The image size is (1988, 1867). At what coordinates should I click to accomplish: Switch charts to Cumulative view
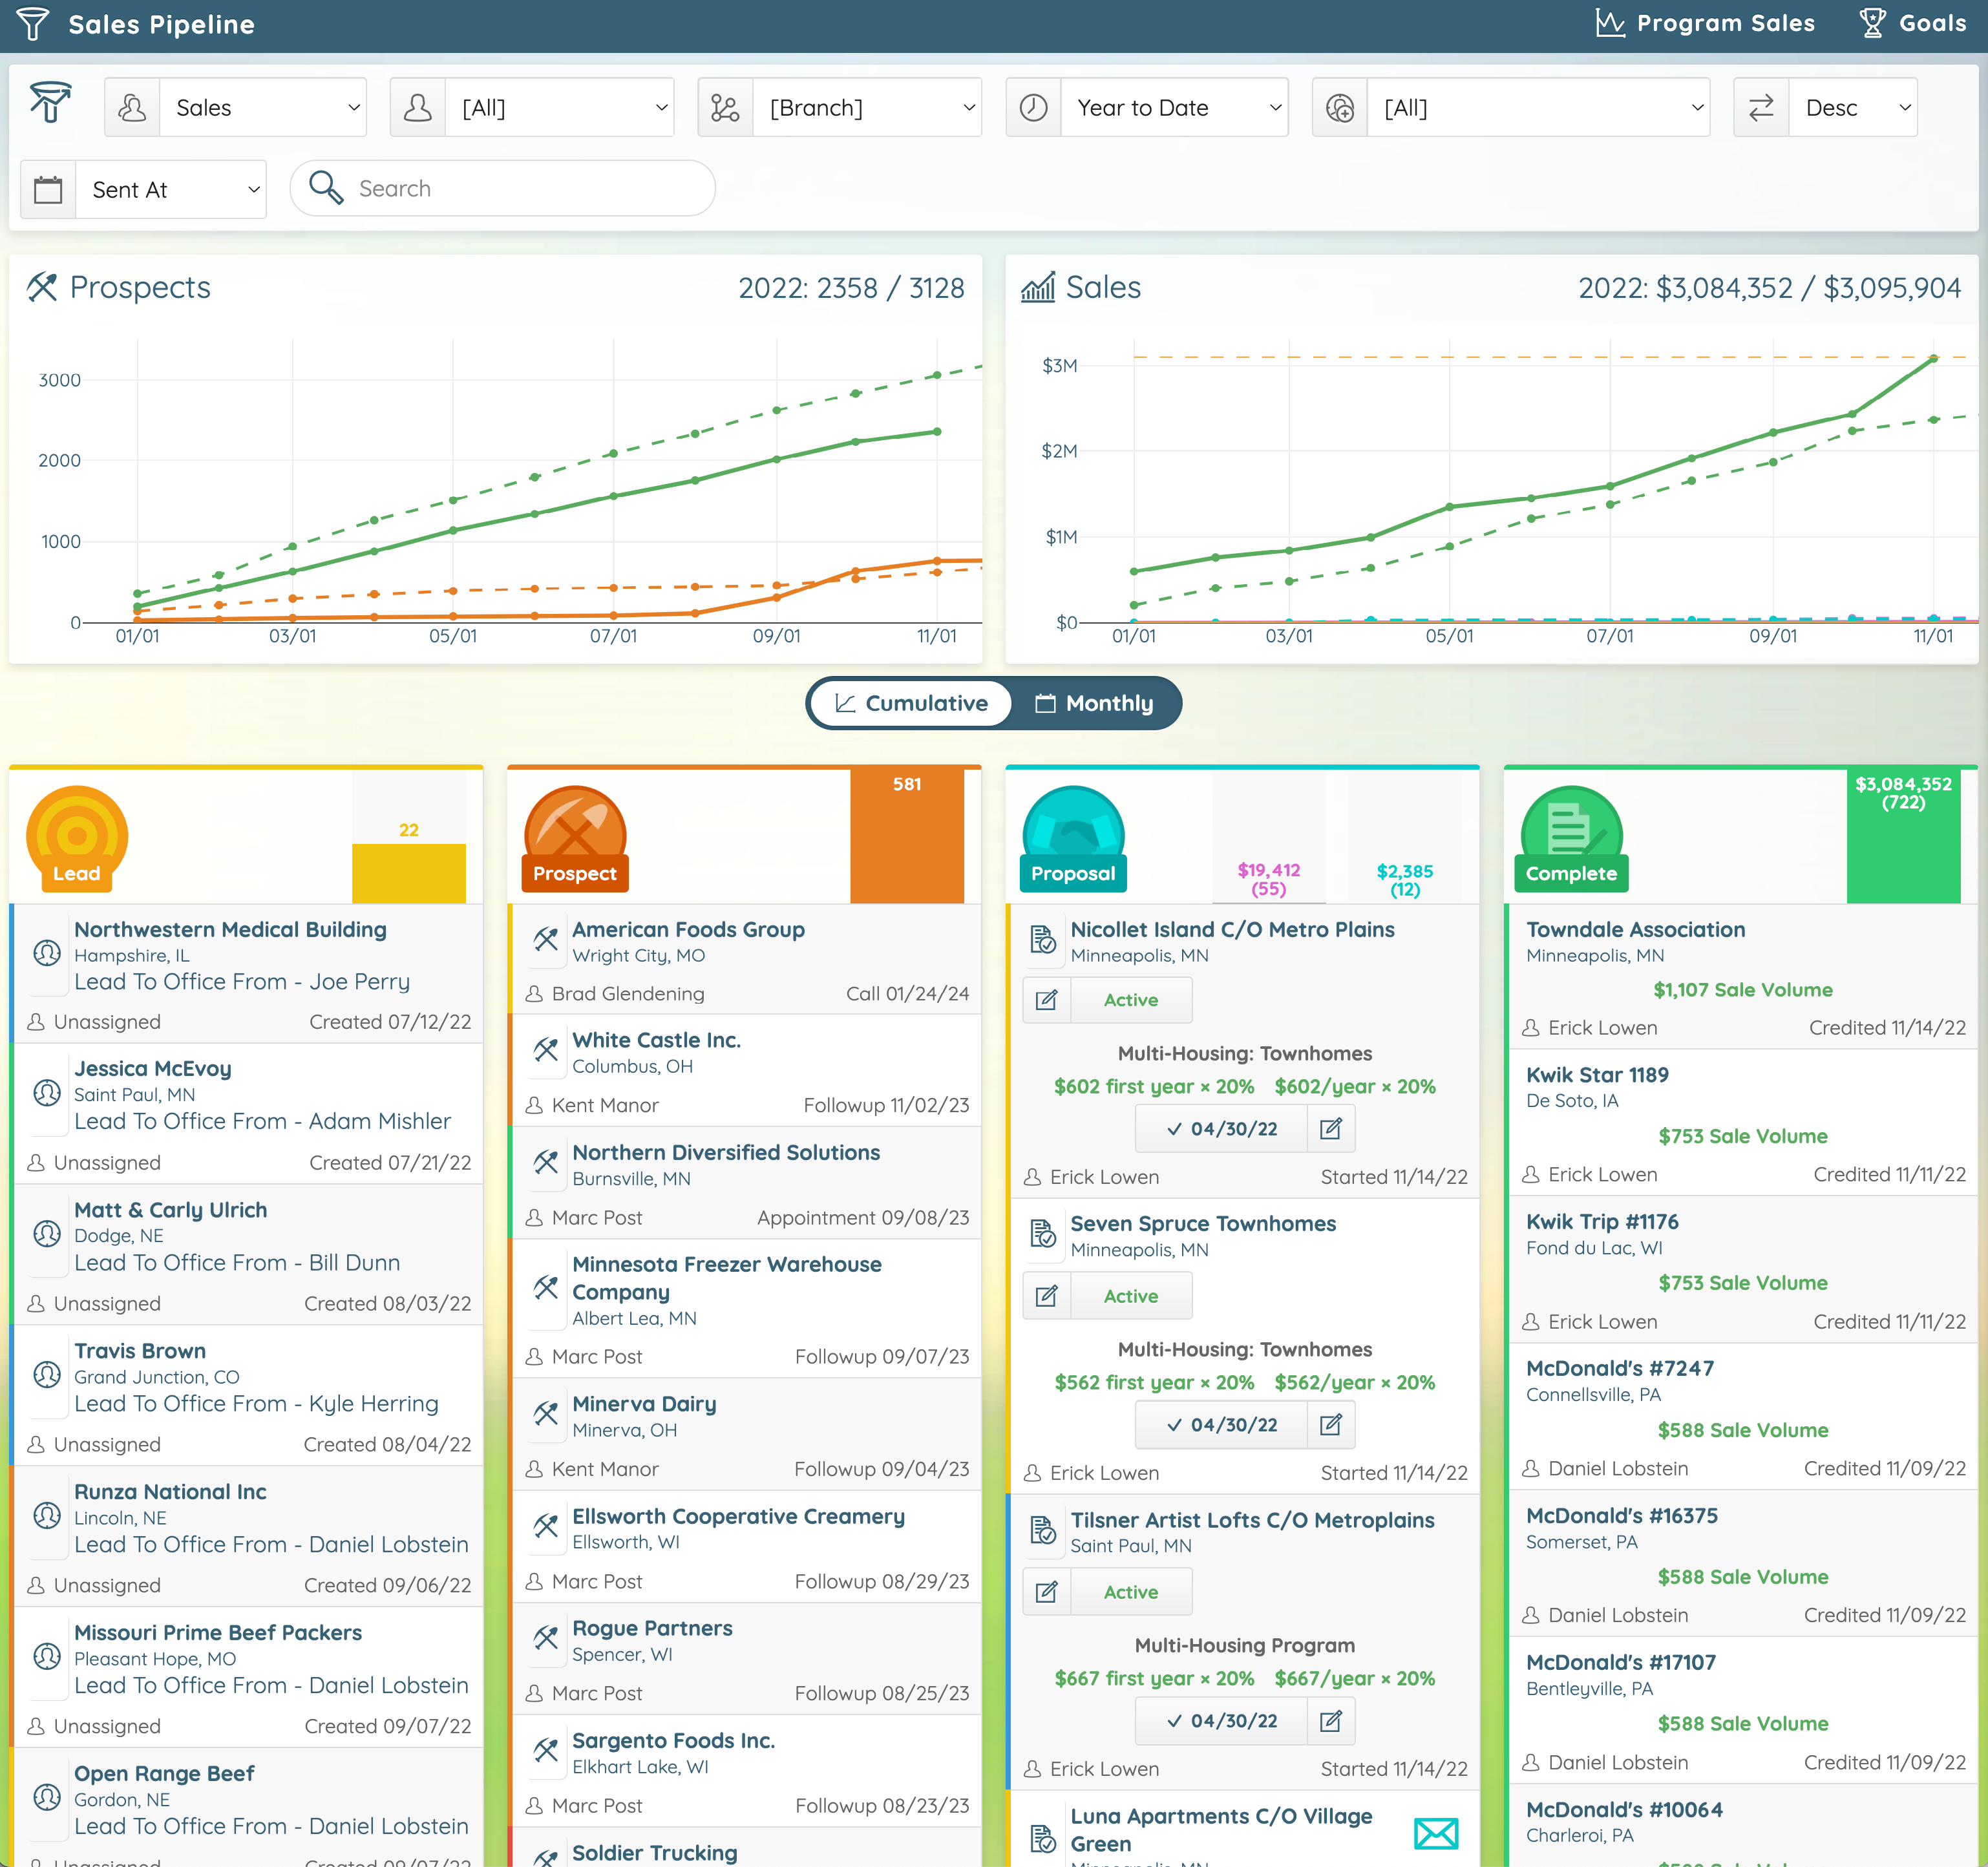click(911, 703)
